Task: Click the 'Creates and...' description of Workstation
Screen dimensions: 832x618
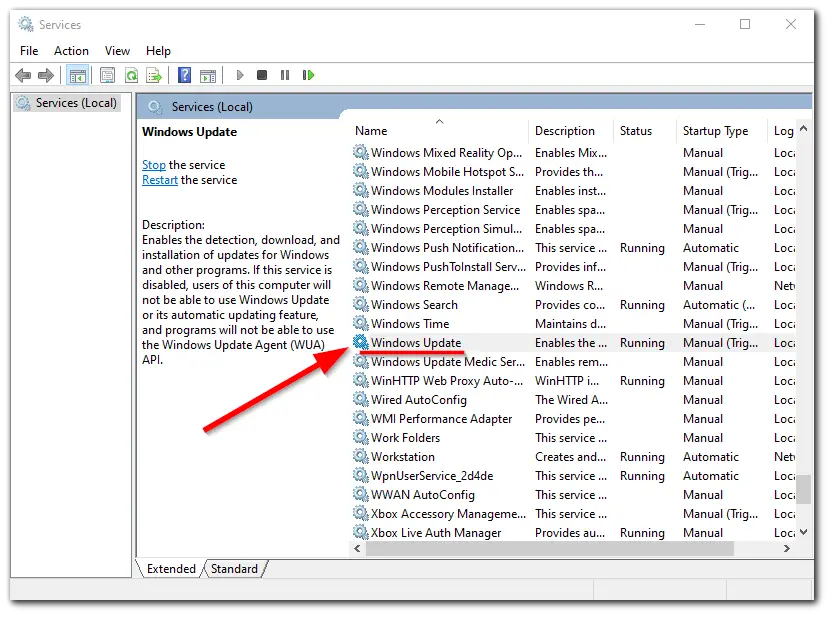Action: [x=570, y=457]
